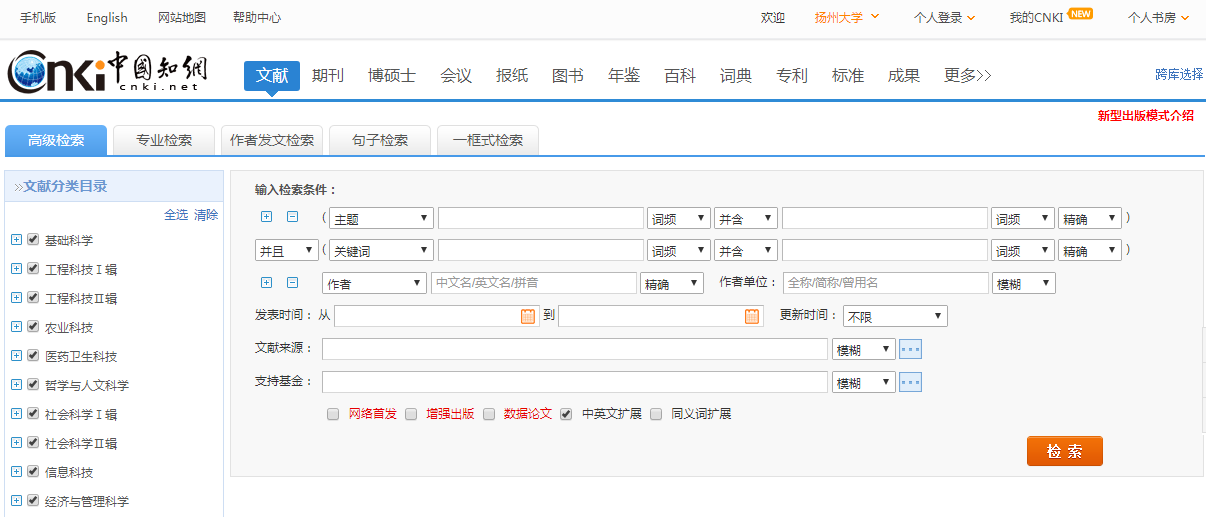Enable the 同义词扩展 checkbox
The image size is (1206, 517).
[657, 414]
